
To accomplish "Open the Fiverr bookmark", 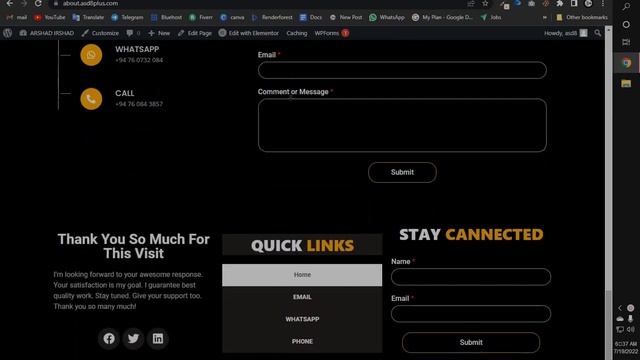I will (201, 18).
